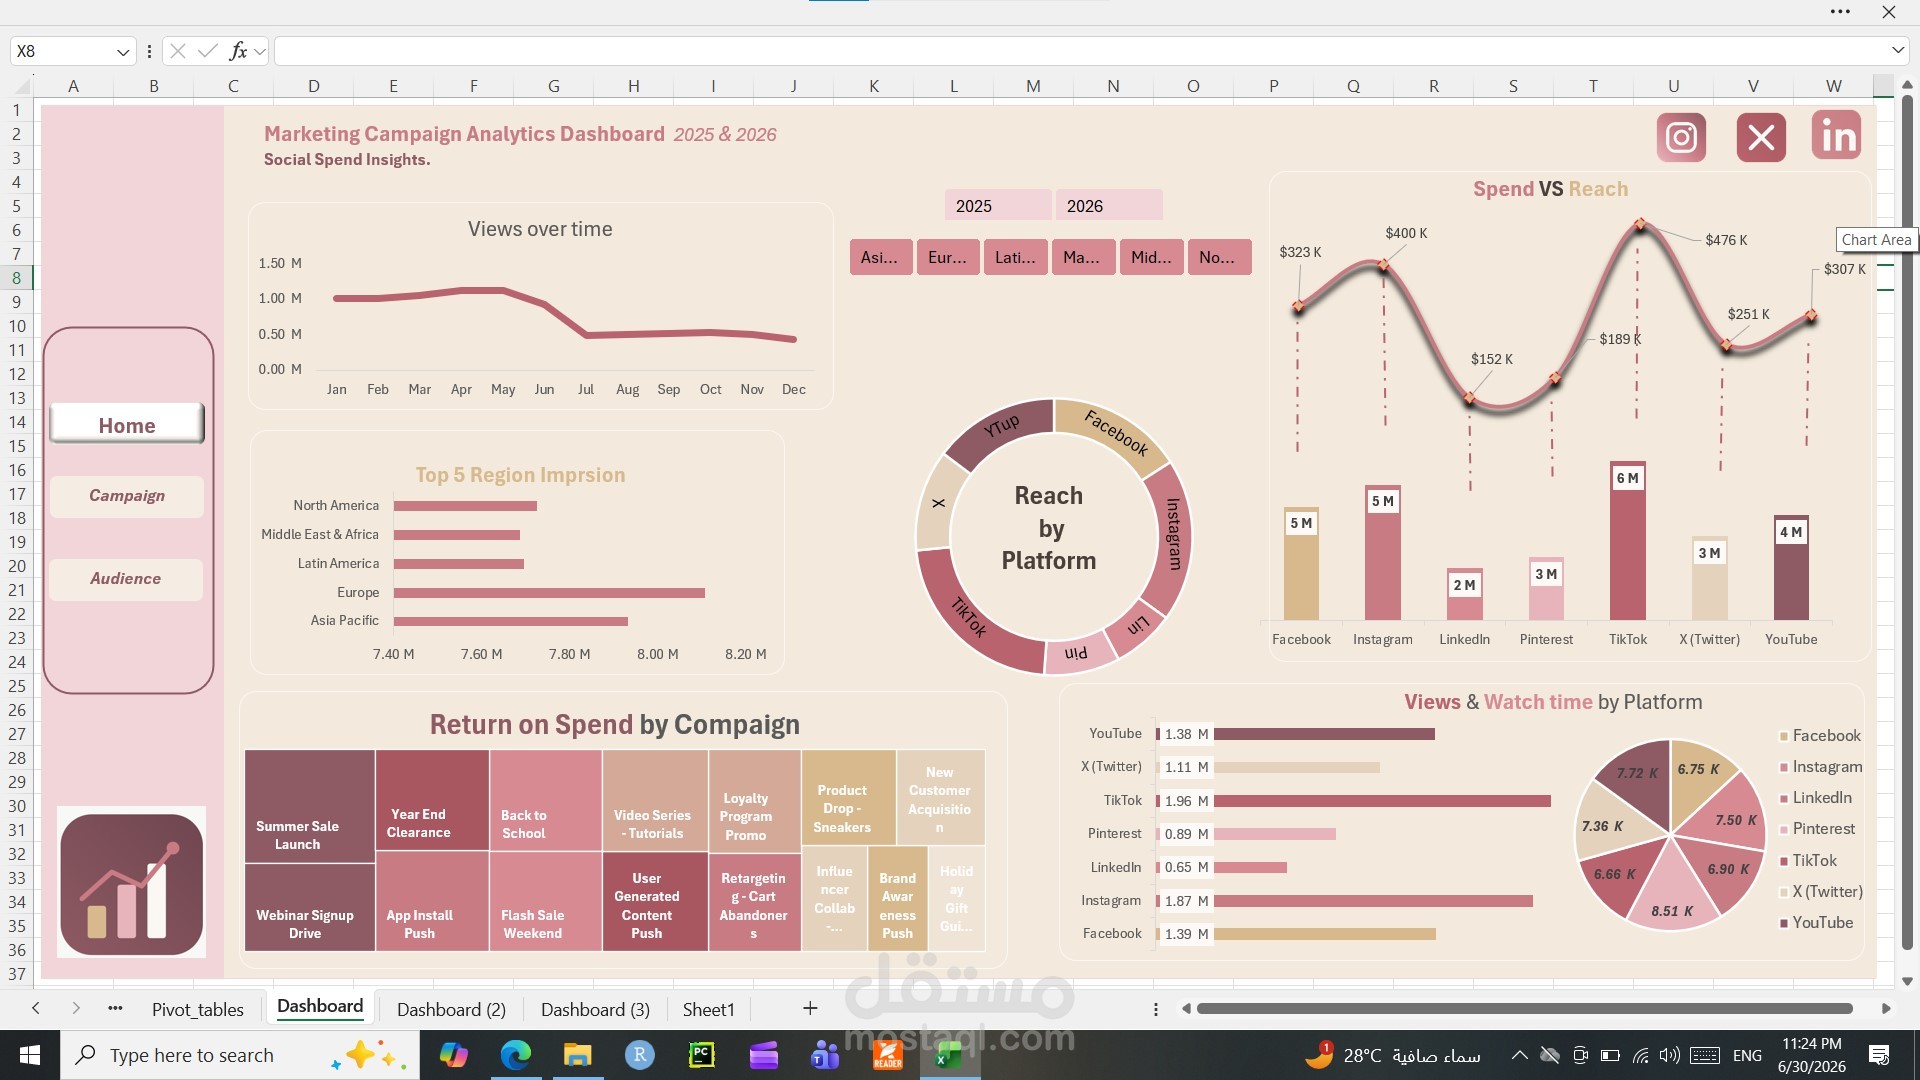
Task: Expand the formula bar chevron
Action: [x=1897, y=50]
